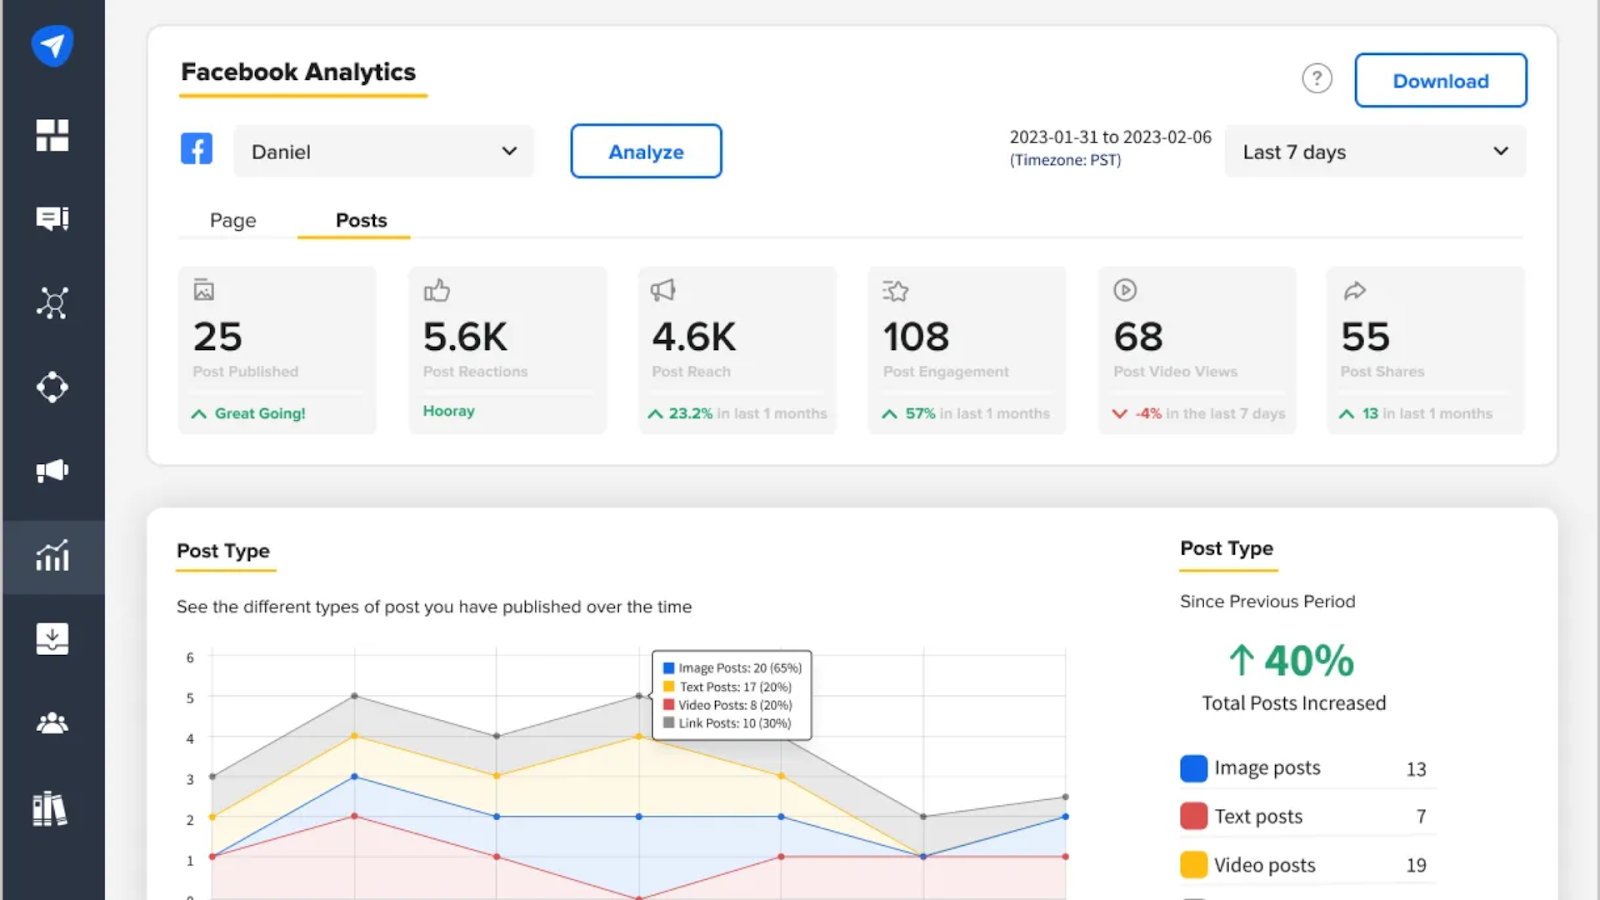Click the Download button
1600x900 pixels.
tap(1440, 80)
